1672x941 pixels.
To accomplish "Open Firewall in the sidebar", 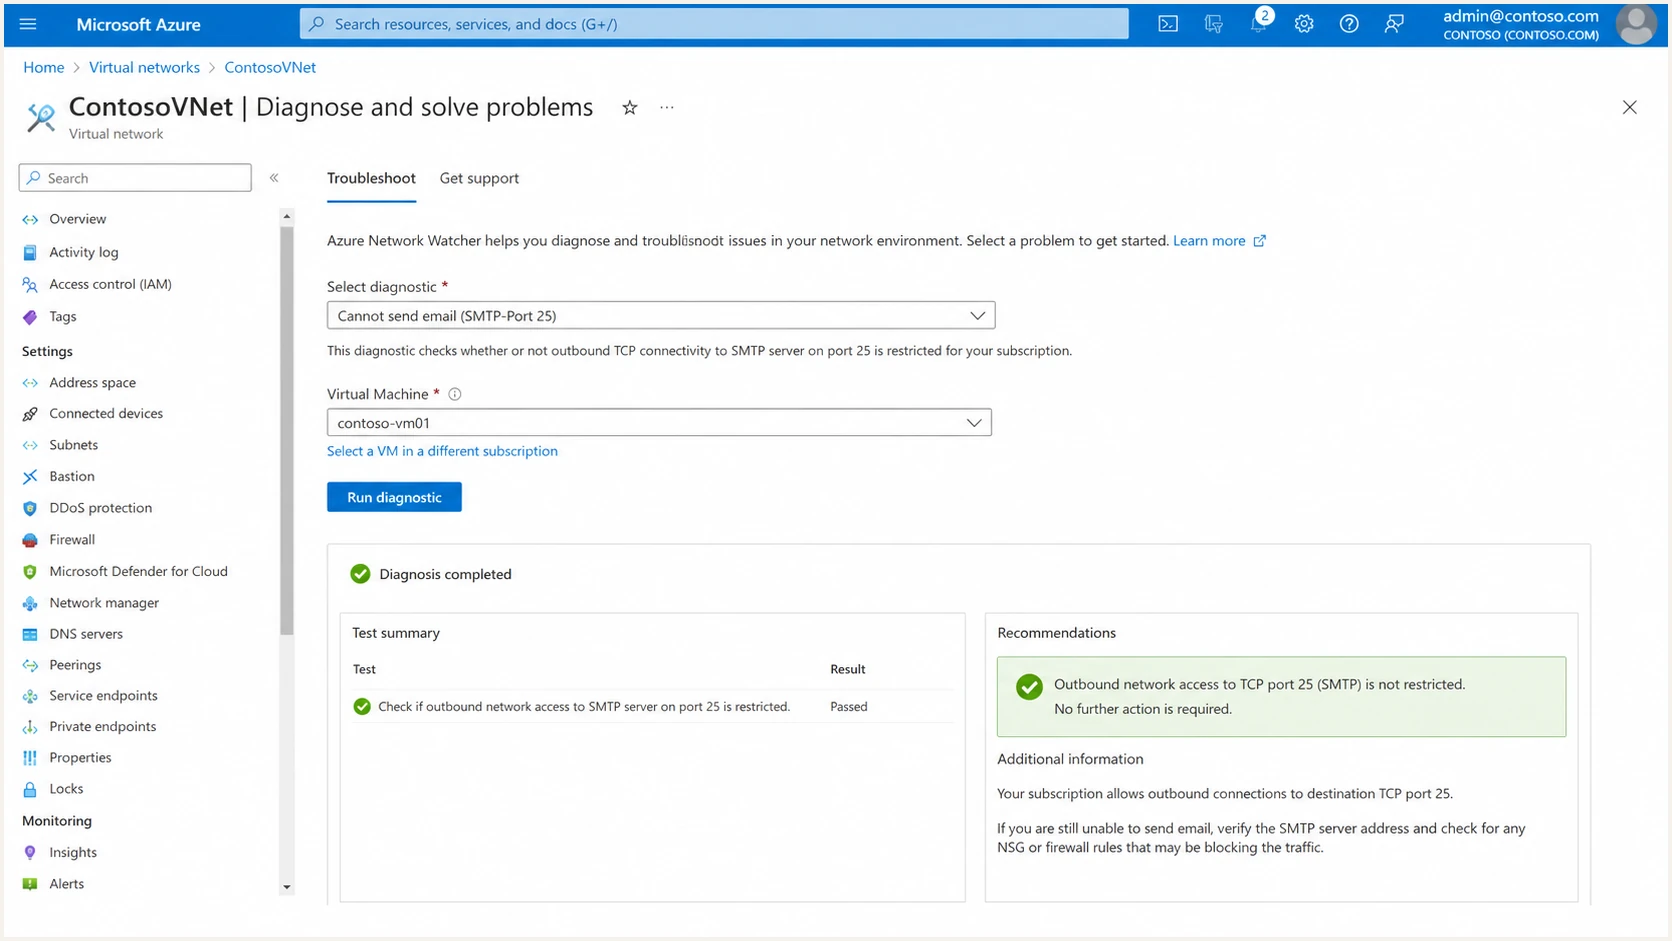I will (72, 539).
